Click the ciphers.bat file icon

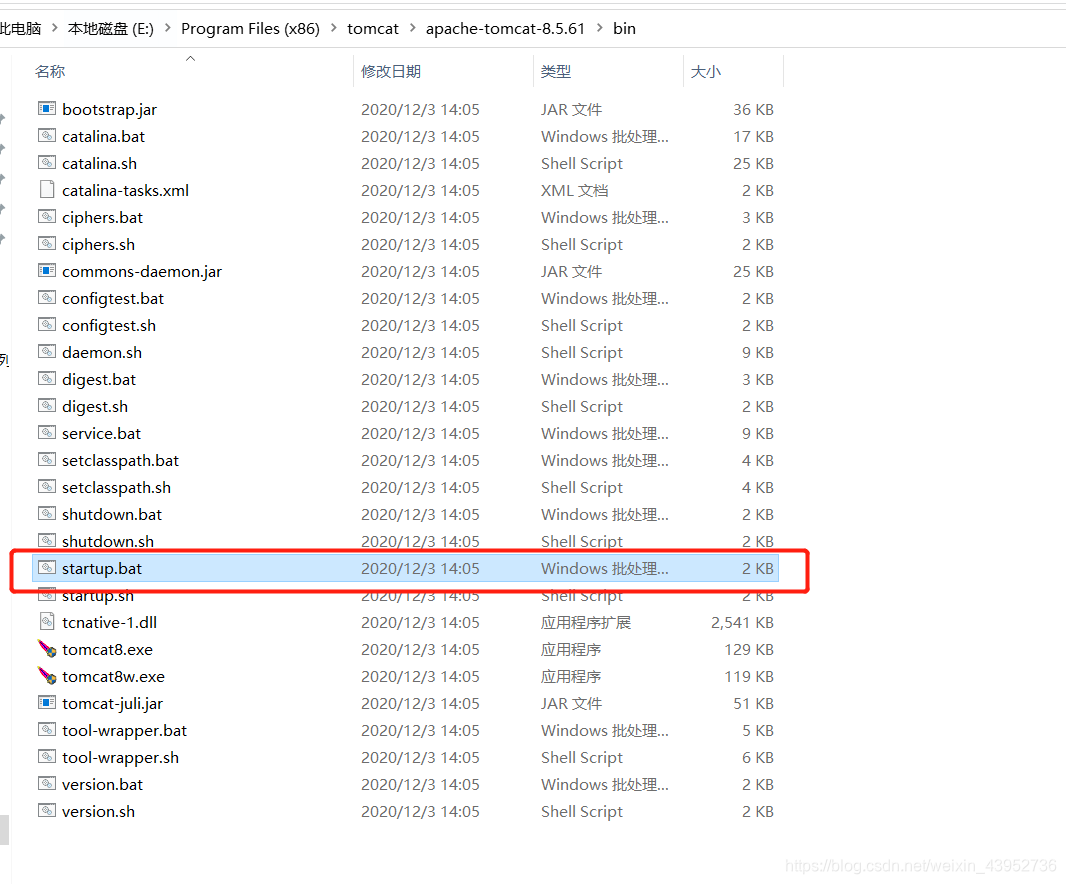tap(47, 217)
